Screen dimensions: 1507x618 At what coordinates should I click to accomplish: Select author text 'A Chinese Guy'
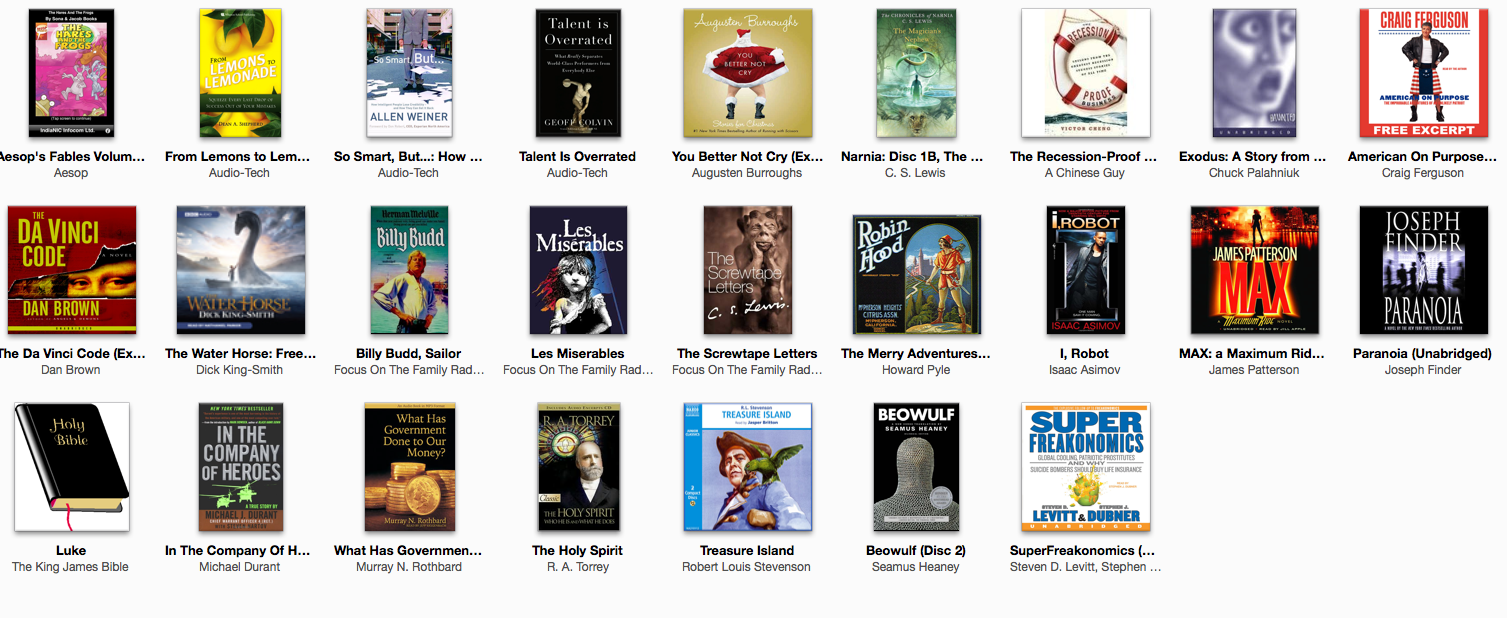click(1085, 173)
